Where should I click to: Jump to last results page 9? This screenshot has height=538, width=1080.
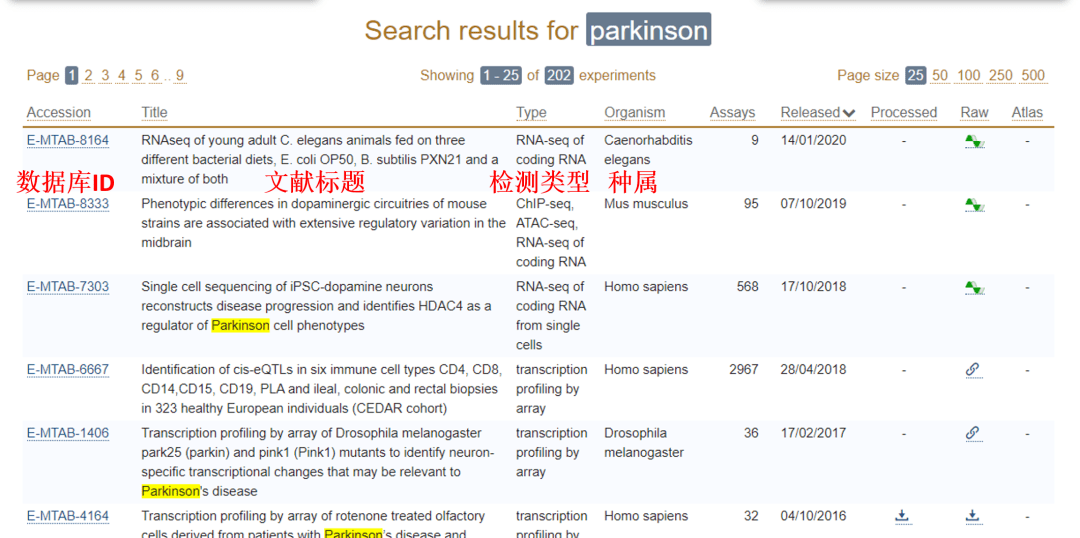click(x=180, y=75)
